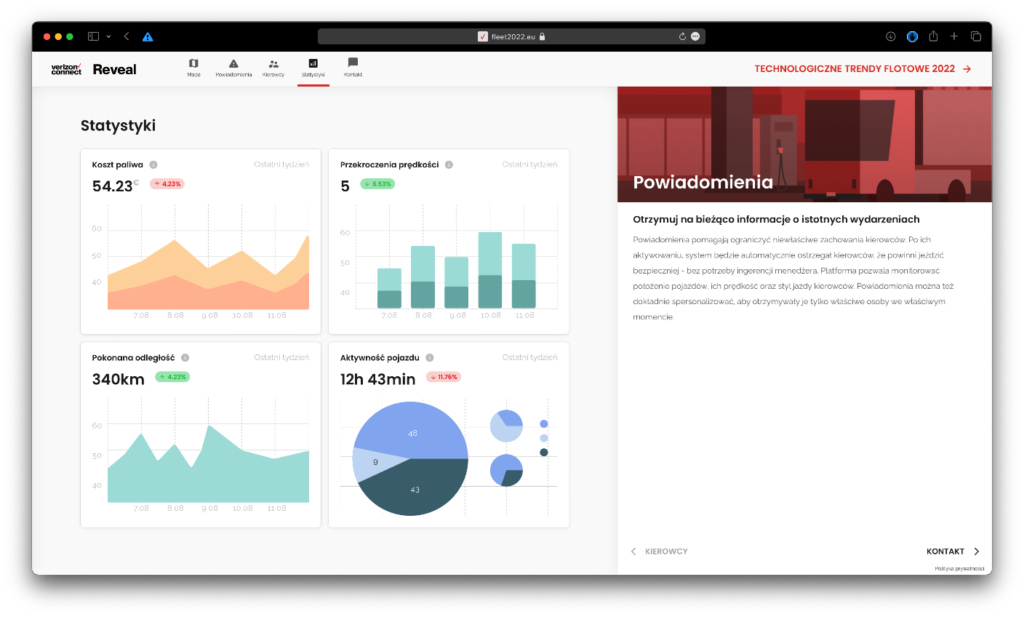The width and height of the screenshot is (1024, 617).
Task: Open Powiadomienia warning triangle icon
Action: (233, 63)
